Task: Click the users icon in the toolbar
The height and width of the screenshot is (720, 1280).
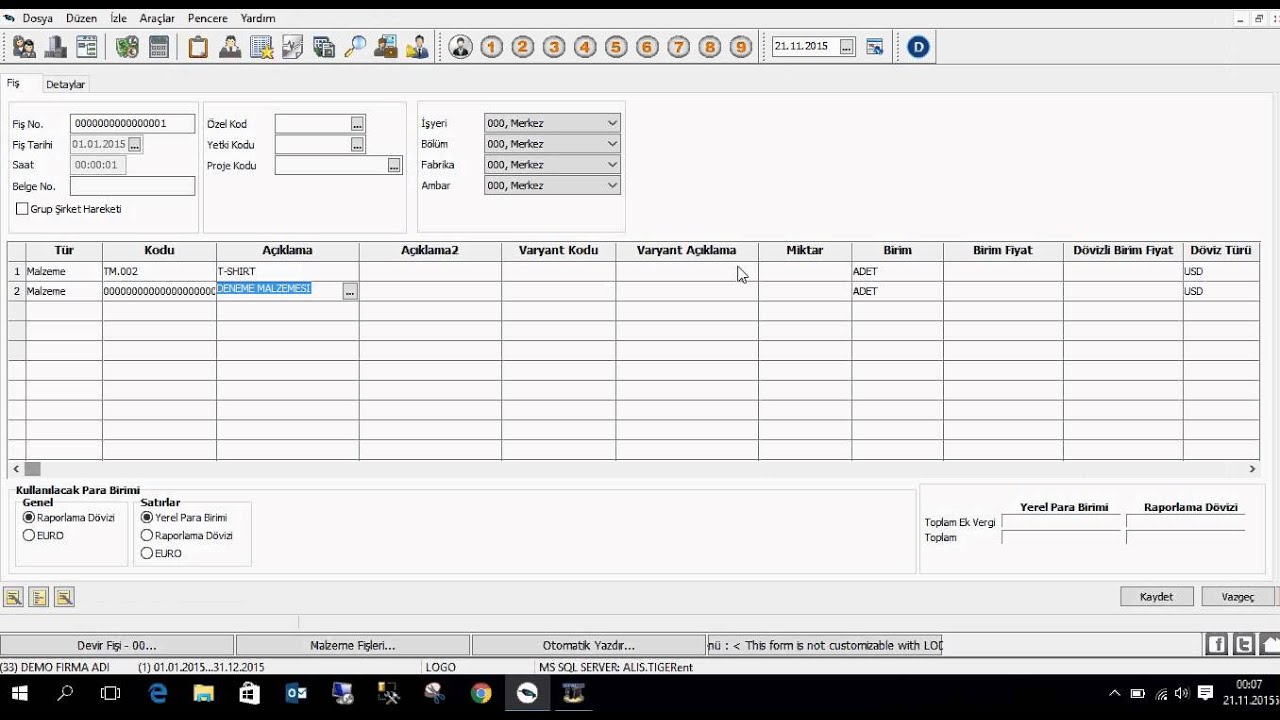Action: (x=24, y=47)
